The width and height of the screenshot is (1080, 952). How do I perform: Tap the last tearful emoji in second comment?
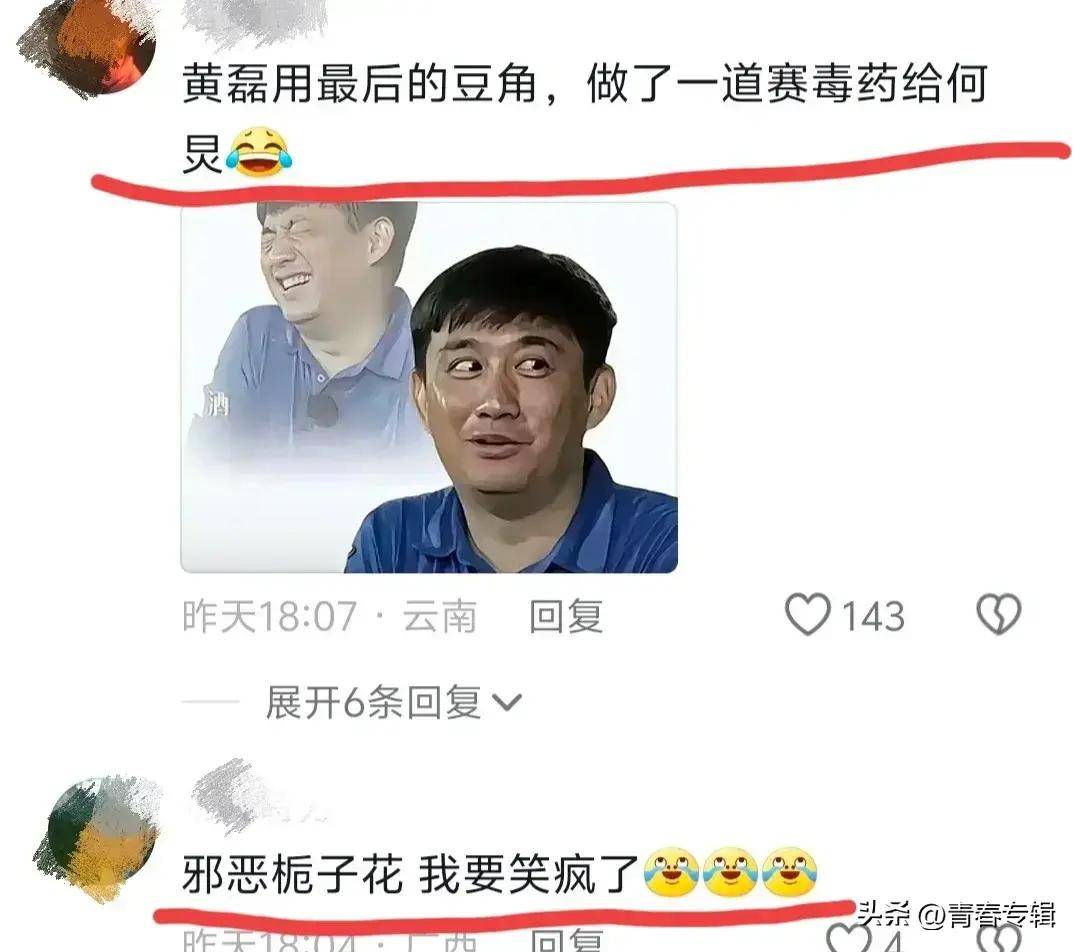790,873
